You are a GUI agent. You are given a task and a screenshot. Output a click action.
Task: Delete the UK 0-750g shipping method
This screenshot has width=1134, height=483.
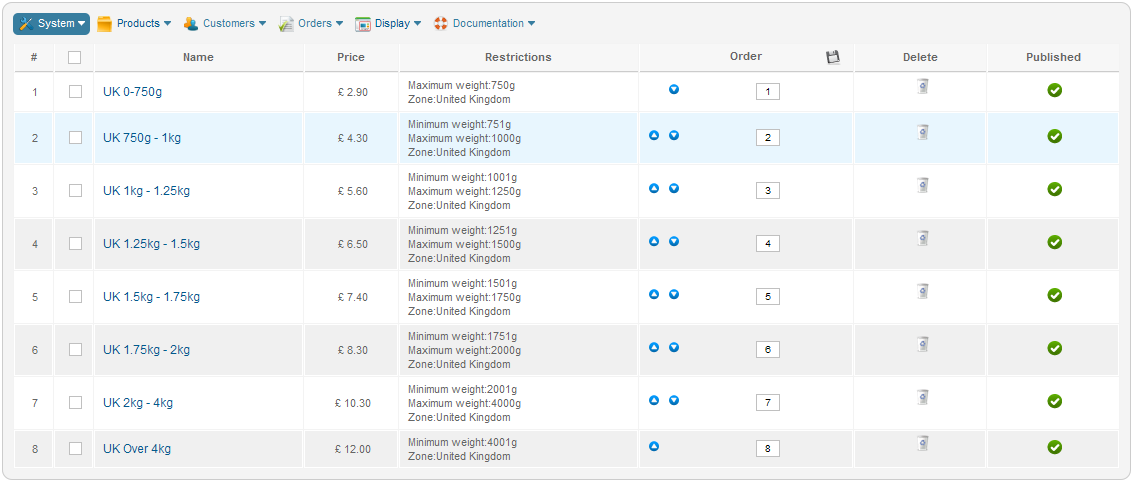922,87
